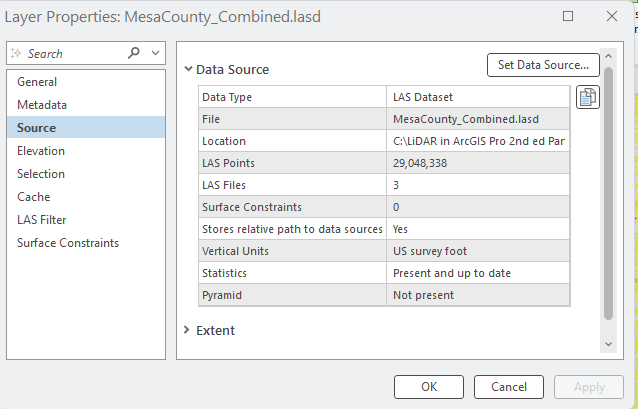The image size is (638, 409).
Task: Open the Metadata tab
Action: (x=86, y=105)
